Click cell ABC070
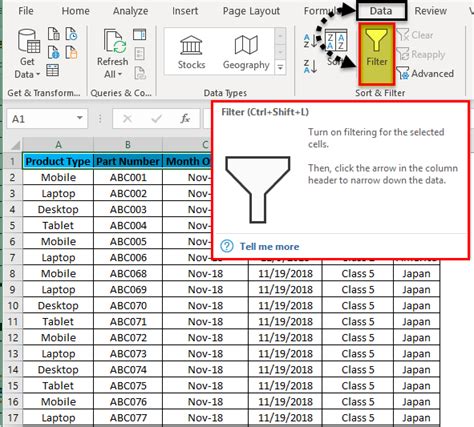The image size is (474, 427). (x=128, y=306)
